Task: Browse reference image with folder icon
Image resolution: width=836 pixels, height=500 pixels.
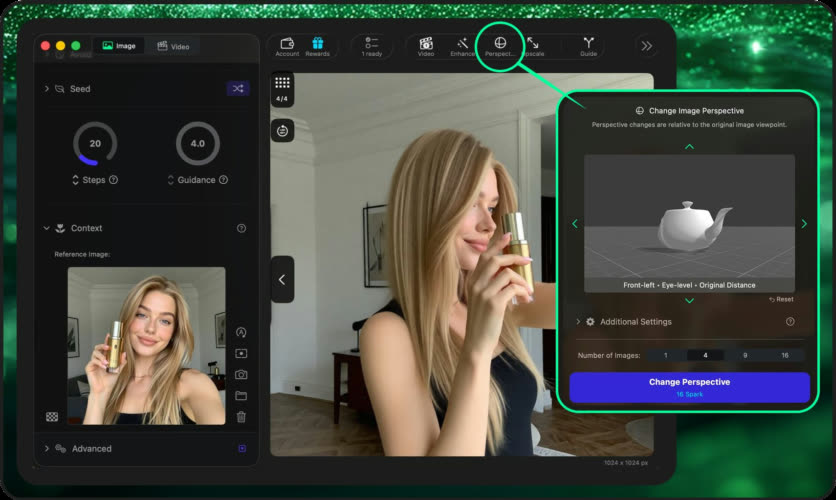Action: coord(241,396)
